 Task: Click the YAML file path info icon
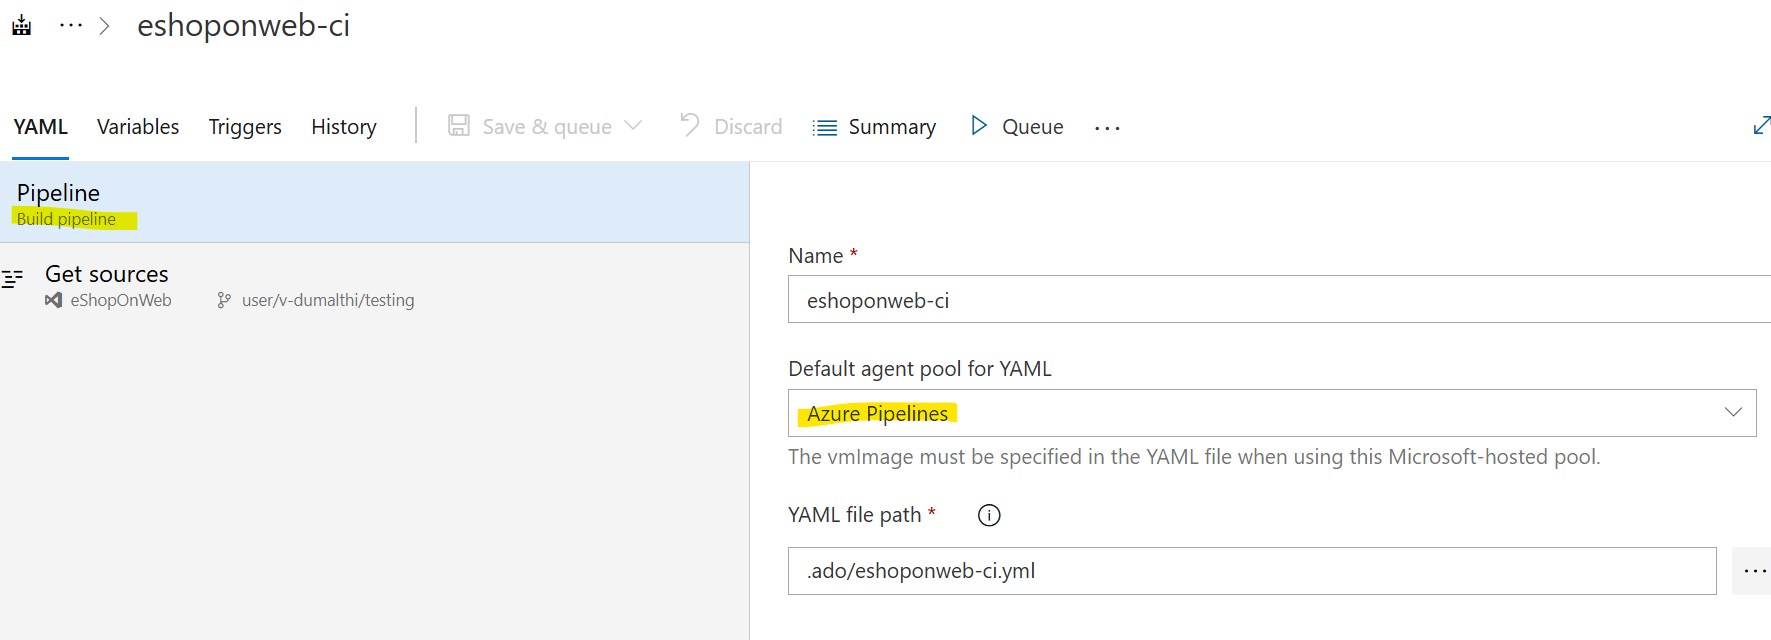click(988, 515)
